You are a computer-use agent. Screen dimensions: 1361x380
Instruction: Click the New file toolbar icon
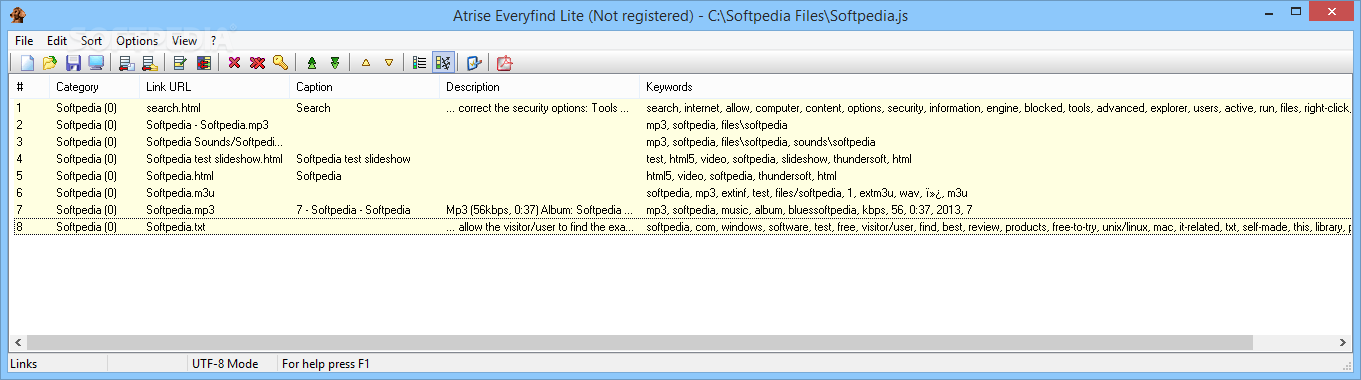(x=27, y=63)
